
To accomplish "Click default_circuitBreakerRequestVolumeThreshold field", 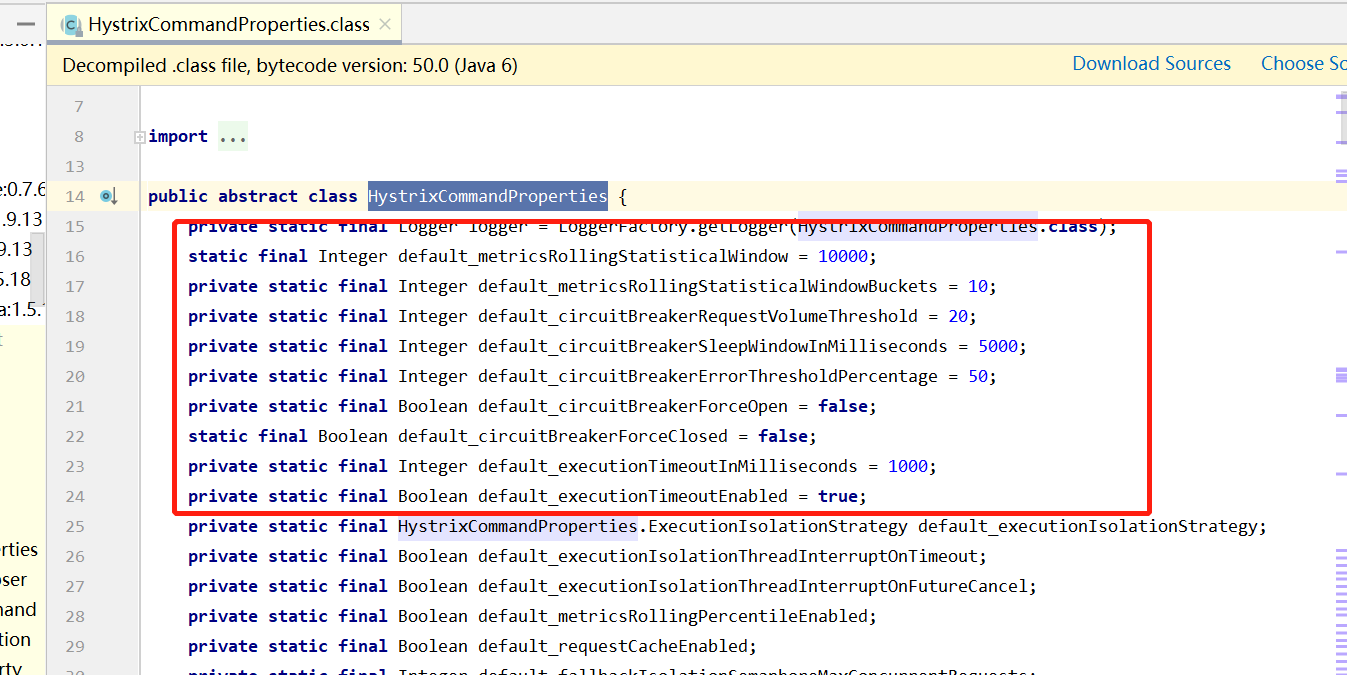I will (x=697, y=316).
